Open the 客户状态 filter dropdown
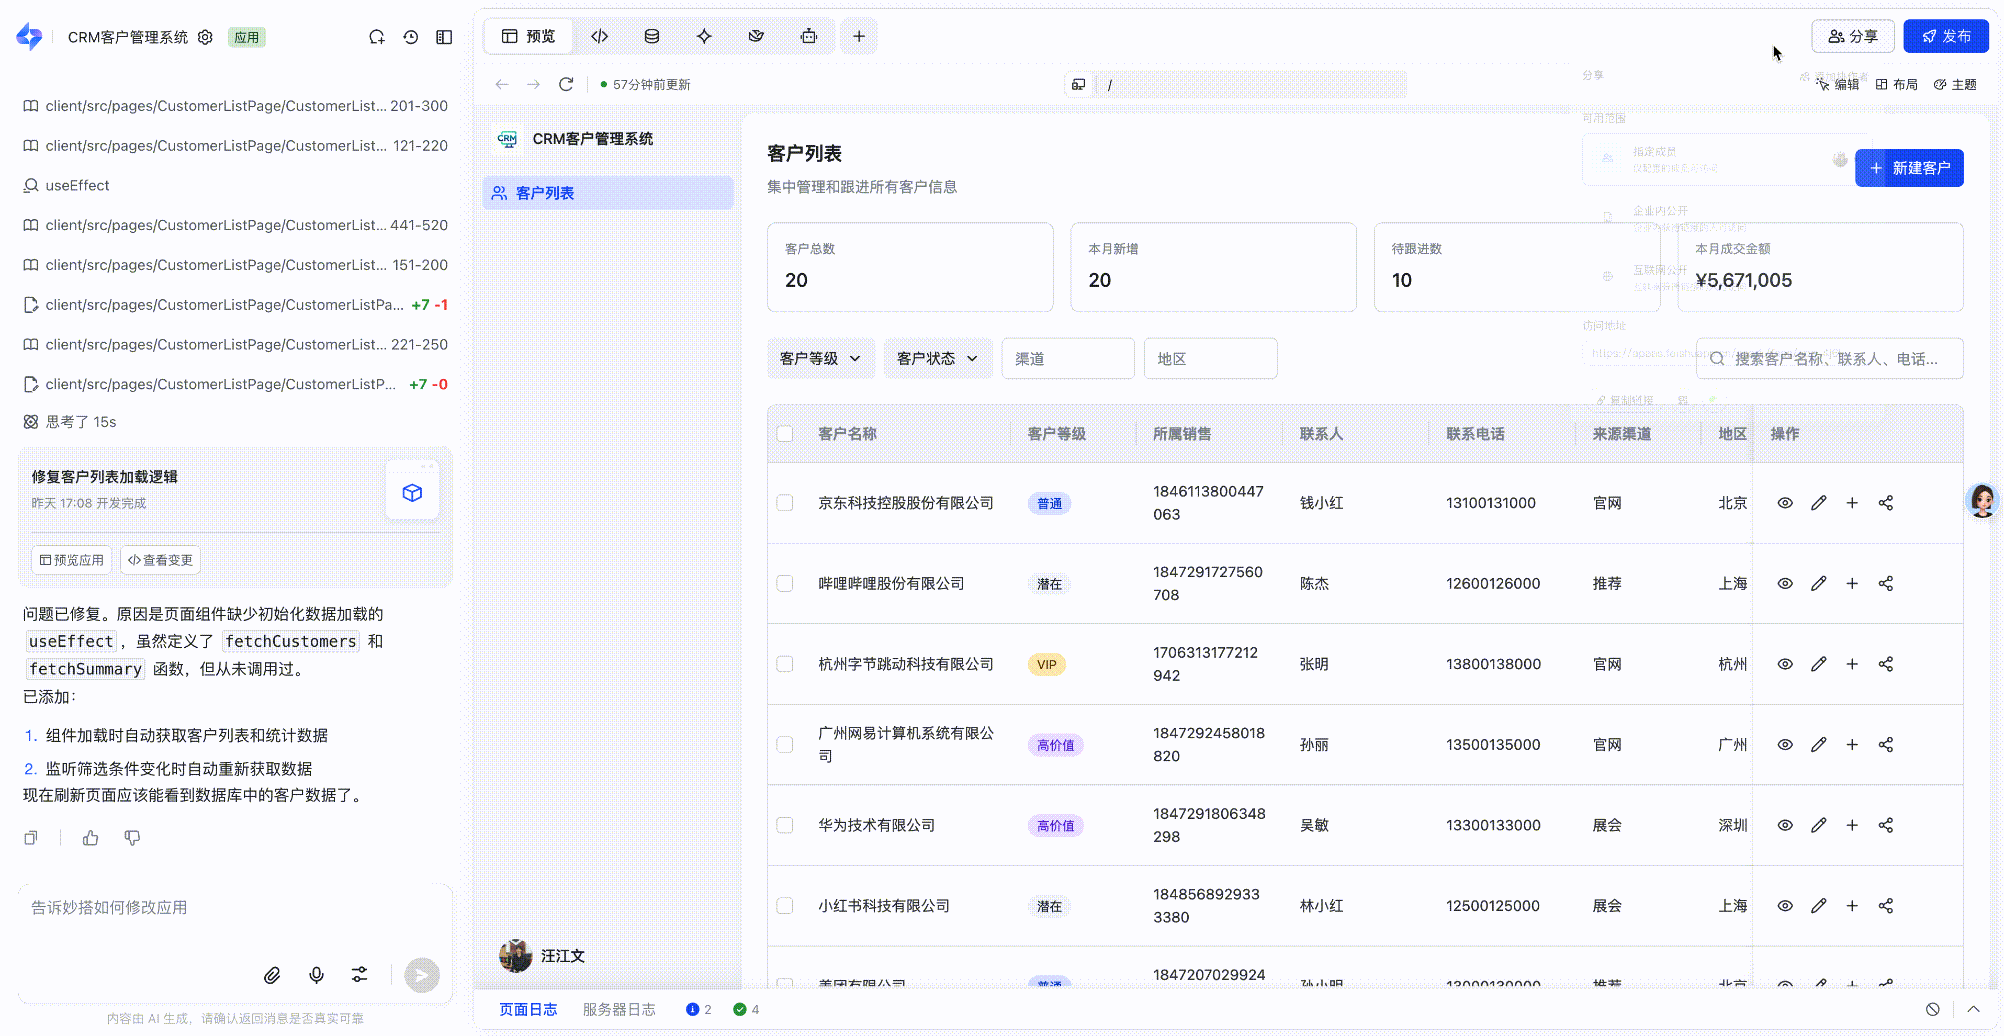This screenshot has height=1036, width=2004. 937,358
